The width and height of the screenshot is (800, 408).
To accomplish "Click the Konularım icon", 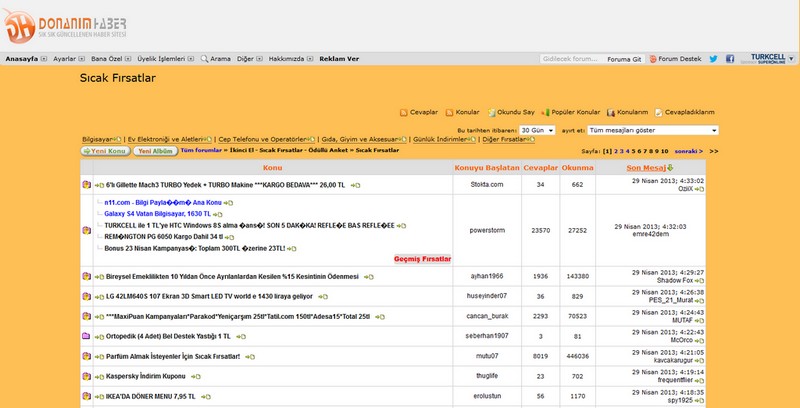I will [611, 113].
